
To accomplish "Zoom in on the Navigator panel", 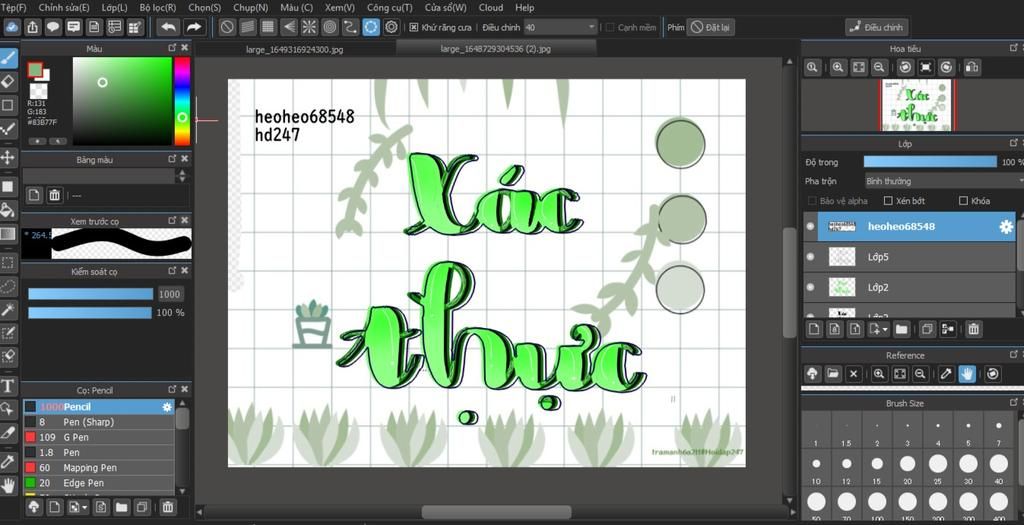I will click(838, 67).
